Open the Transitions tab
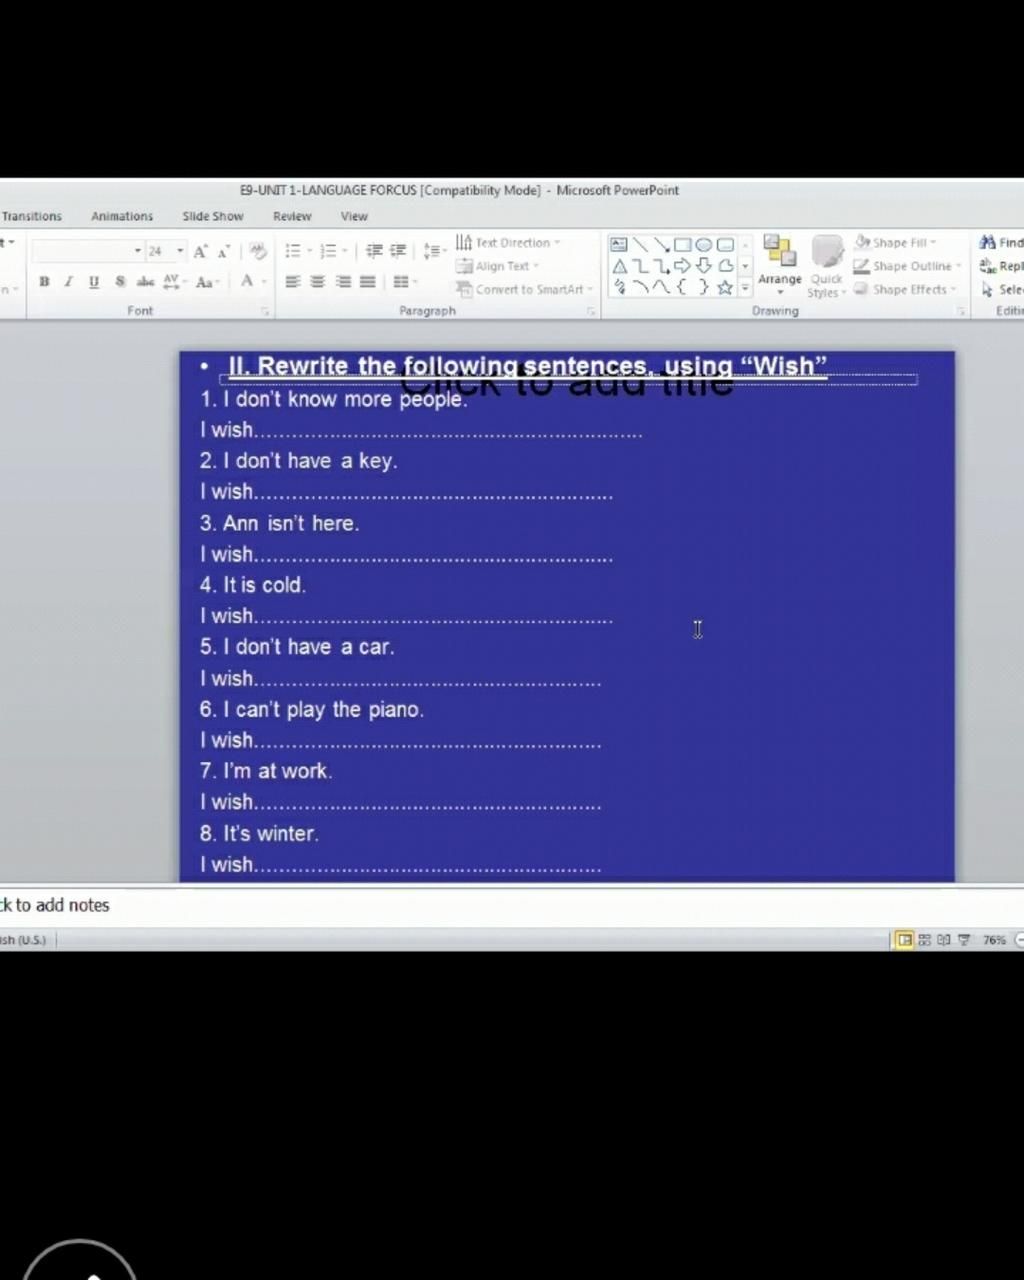 click(31, 216)
